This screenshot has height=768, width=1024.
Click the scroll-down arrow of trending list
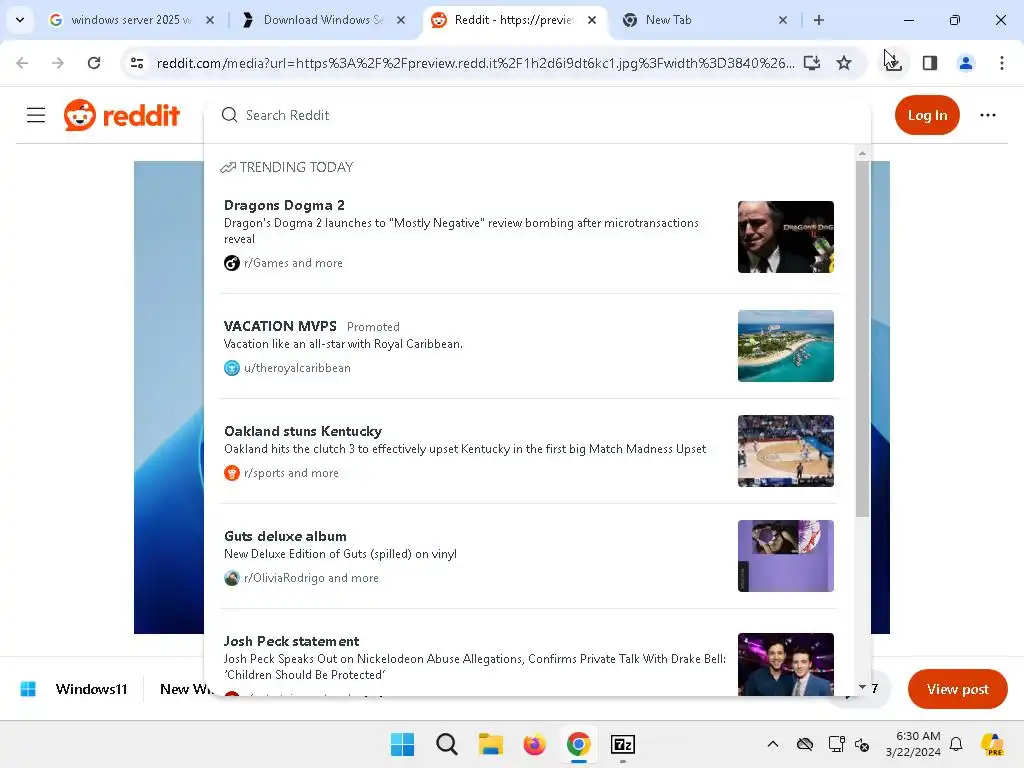862,687
